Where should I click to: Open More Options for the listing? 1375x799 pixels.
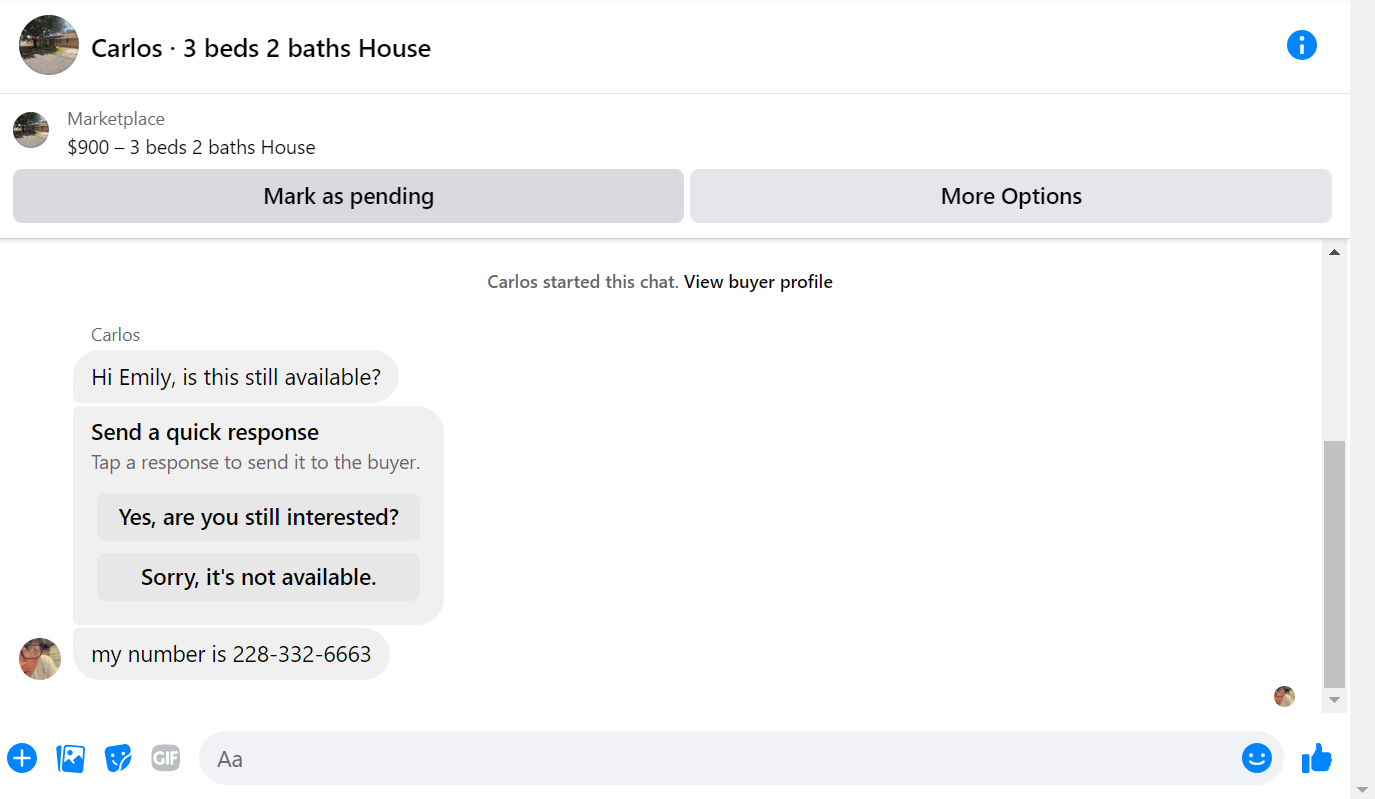tap(1011, 196)
